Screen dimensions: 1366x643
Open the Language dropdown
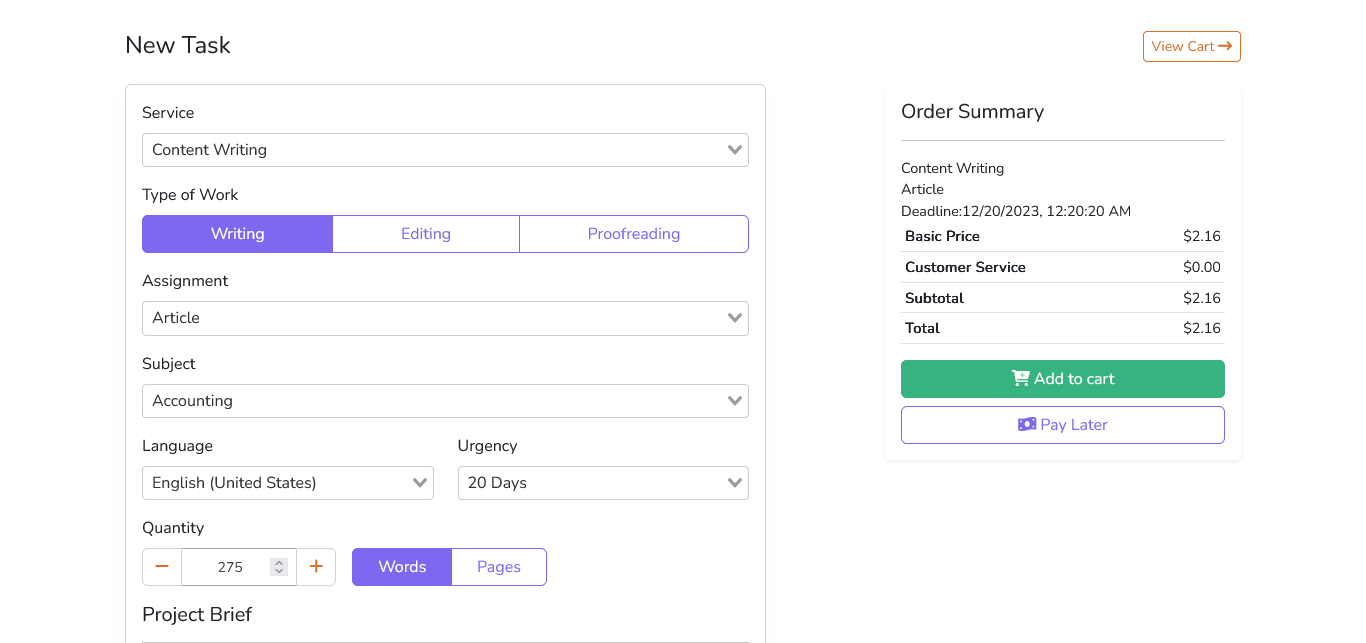coord(287,483)
